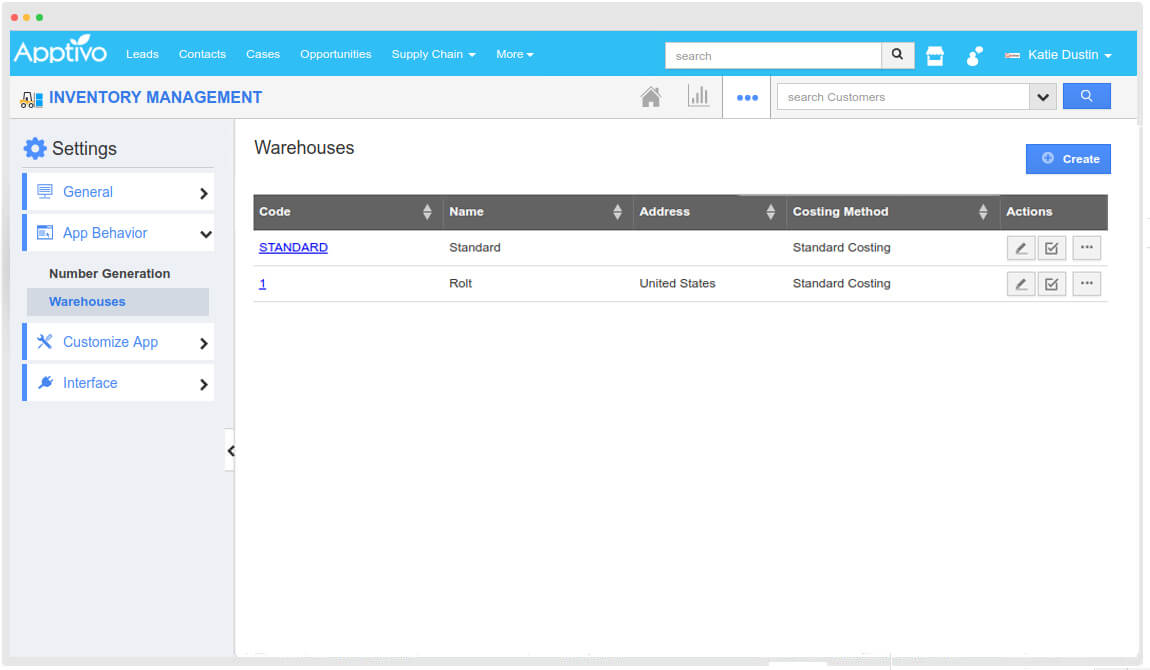Sort the table by the Code column arrows
Image resolution: width=1150 pixels, height=670 pixels.
pyautogui.click(x=429, y=212)
